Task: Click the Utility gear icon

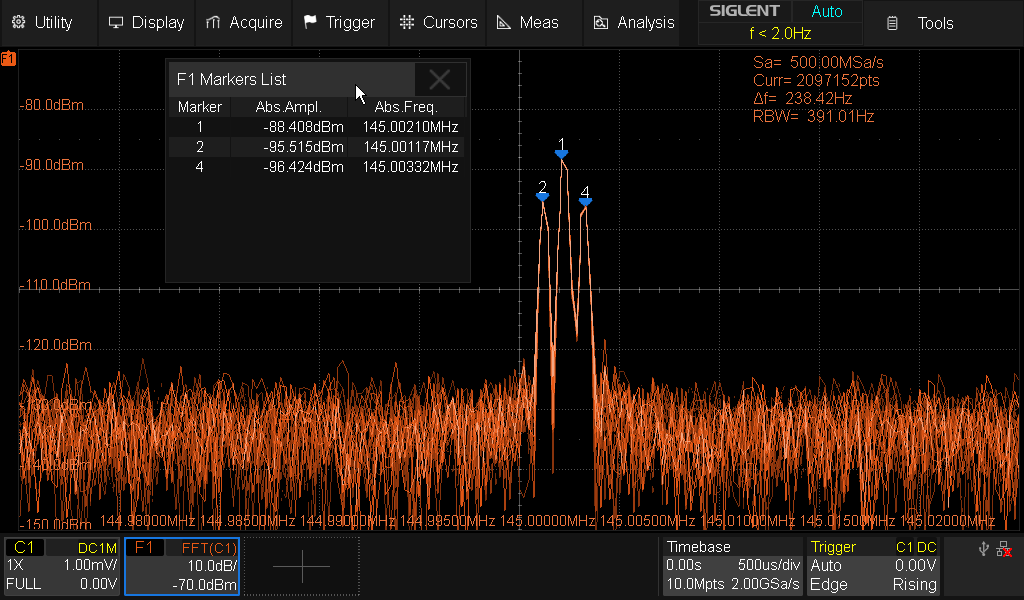Action: point(18,22)
